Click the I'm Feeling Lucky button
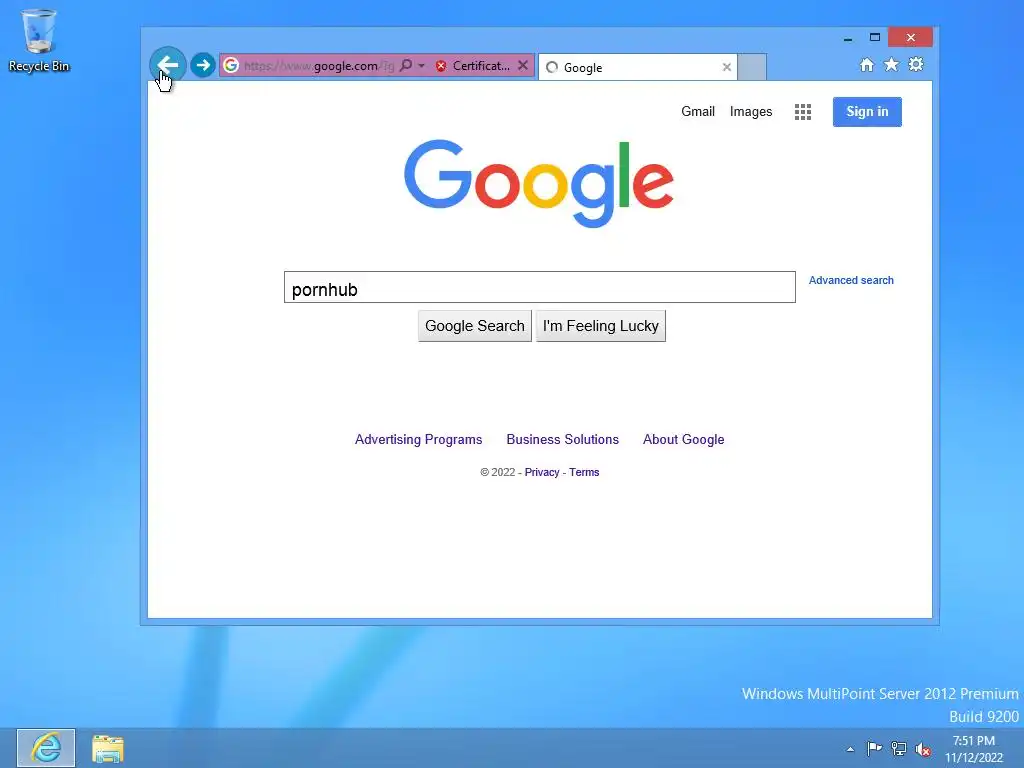 601,326
